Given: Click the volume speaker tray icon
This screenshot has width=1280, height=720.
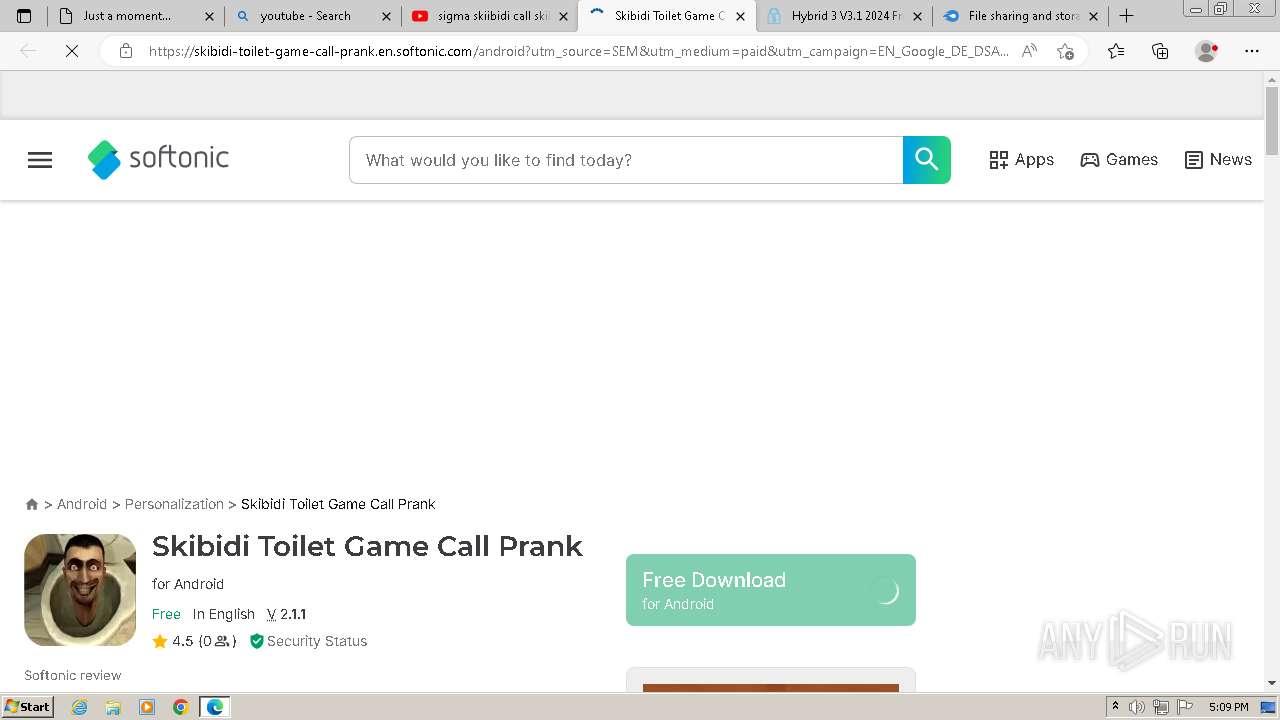Looking at the screenshot, I should [1137, 707].
